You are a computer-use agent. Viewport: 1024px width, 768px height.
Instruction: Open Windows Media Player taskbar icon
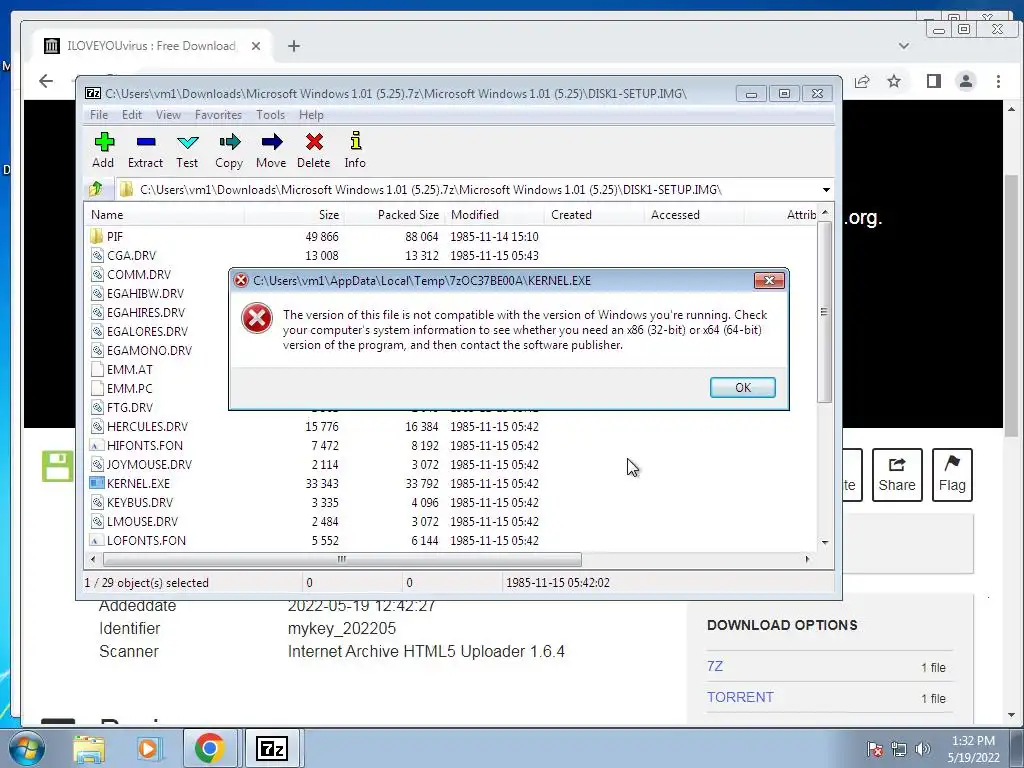(x=148, y=748)
